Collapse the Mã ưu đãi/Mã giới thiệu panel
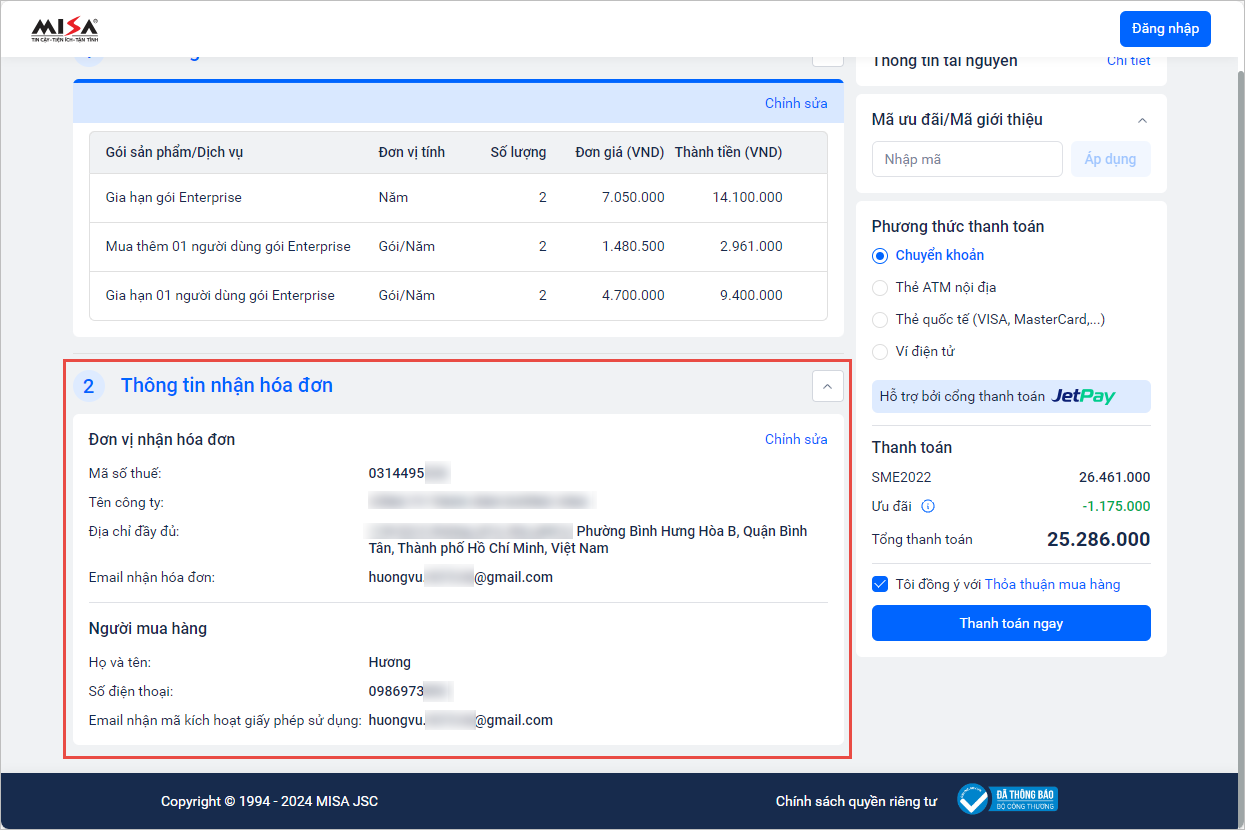 1142,120
